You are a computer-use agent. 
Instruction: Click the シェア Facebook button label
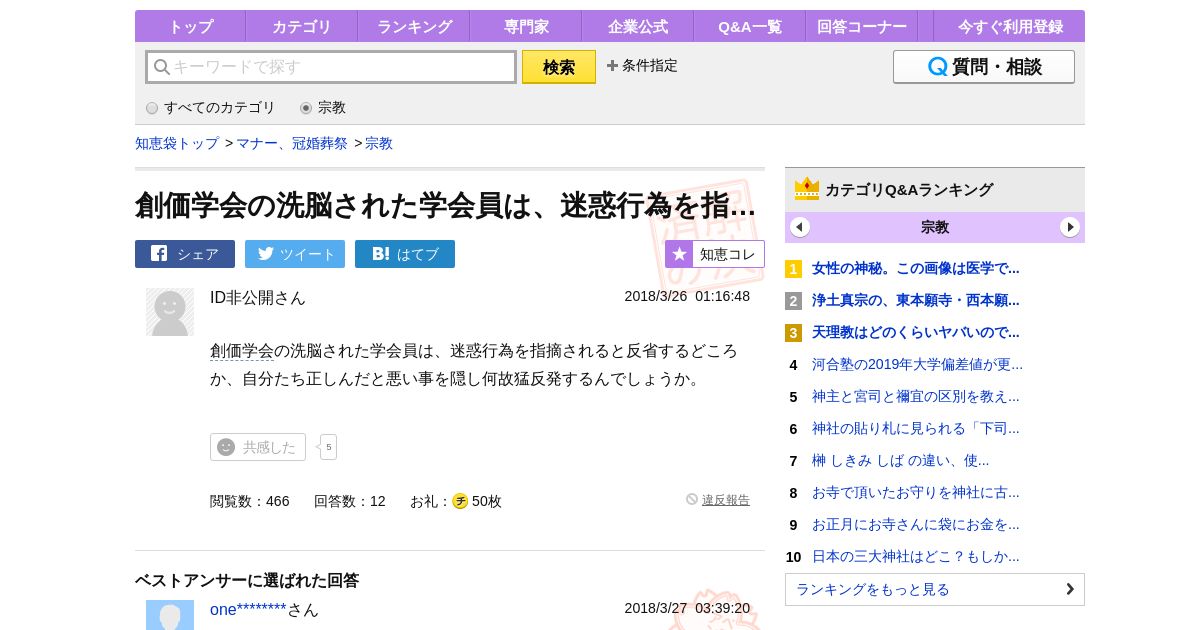198,254
